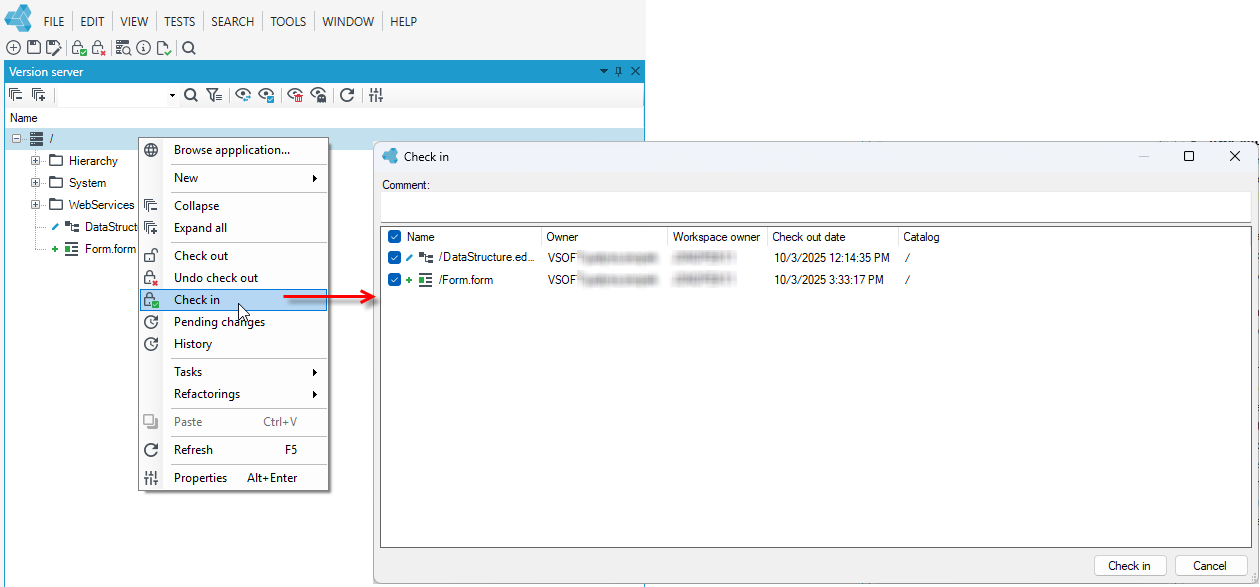Image resolution: width=1260 pixels, height=587 pixels.
Task: Click the list-with-magnifier icon in main toolbar
Action: tap(124, 47)
